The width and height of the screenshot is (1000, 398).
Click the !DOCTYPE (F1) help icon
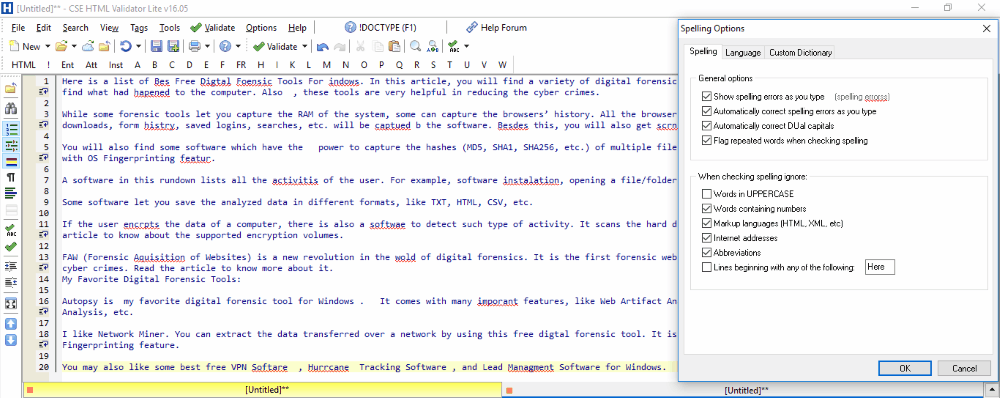coord(350,27)
